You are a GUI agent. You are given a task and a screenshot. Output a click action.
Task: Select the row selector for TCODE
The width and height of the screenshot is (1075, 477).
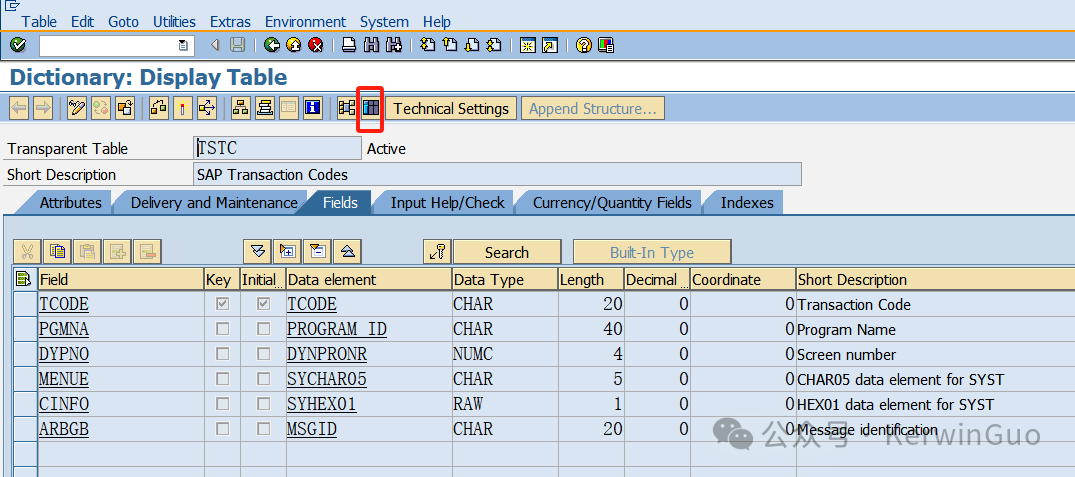point(25,304)
